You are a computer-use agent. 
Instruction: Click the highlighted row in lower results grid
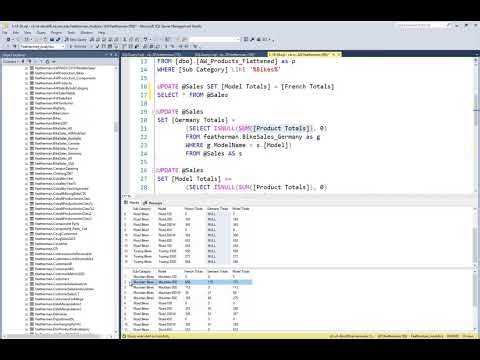click(x=192, y=282)
